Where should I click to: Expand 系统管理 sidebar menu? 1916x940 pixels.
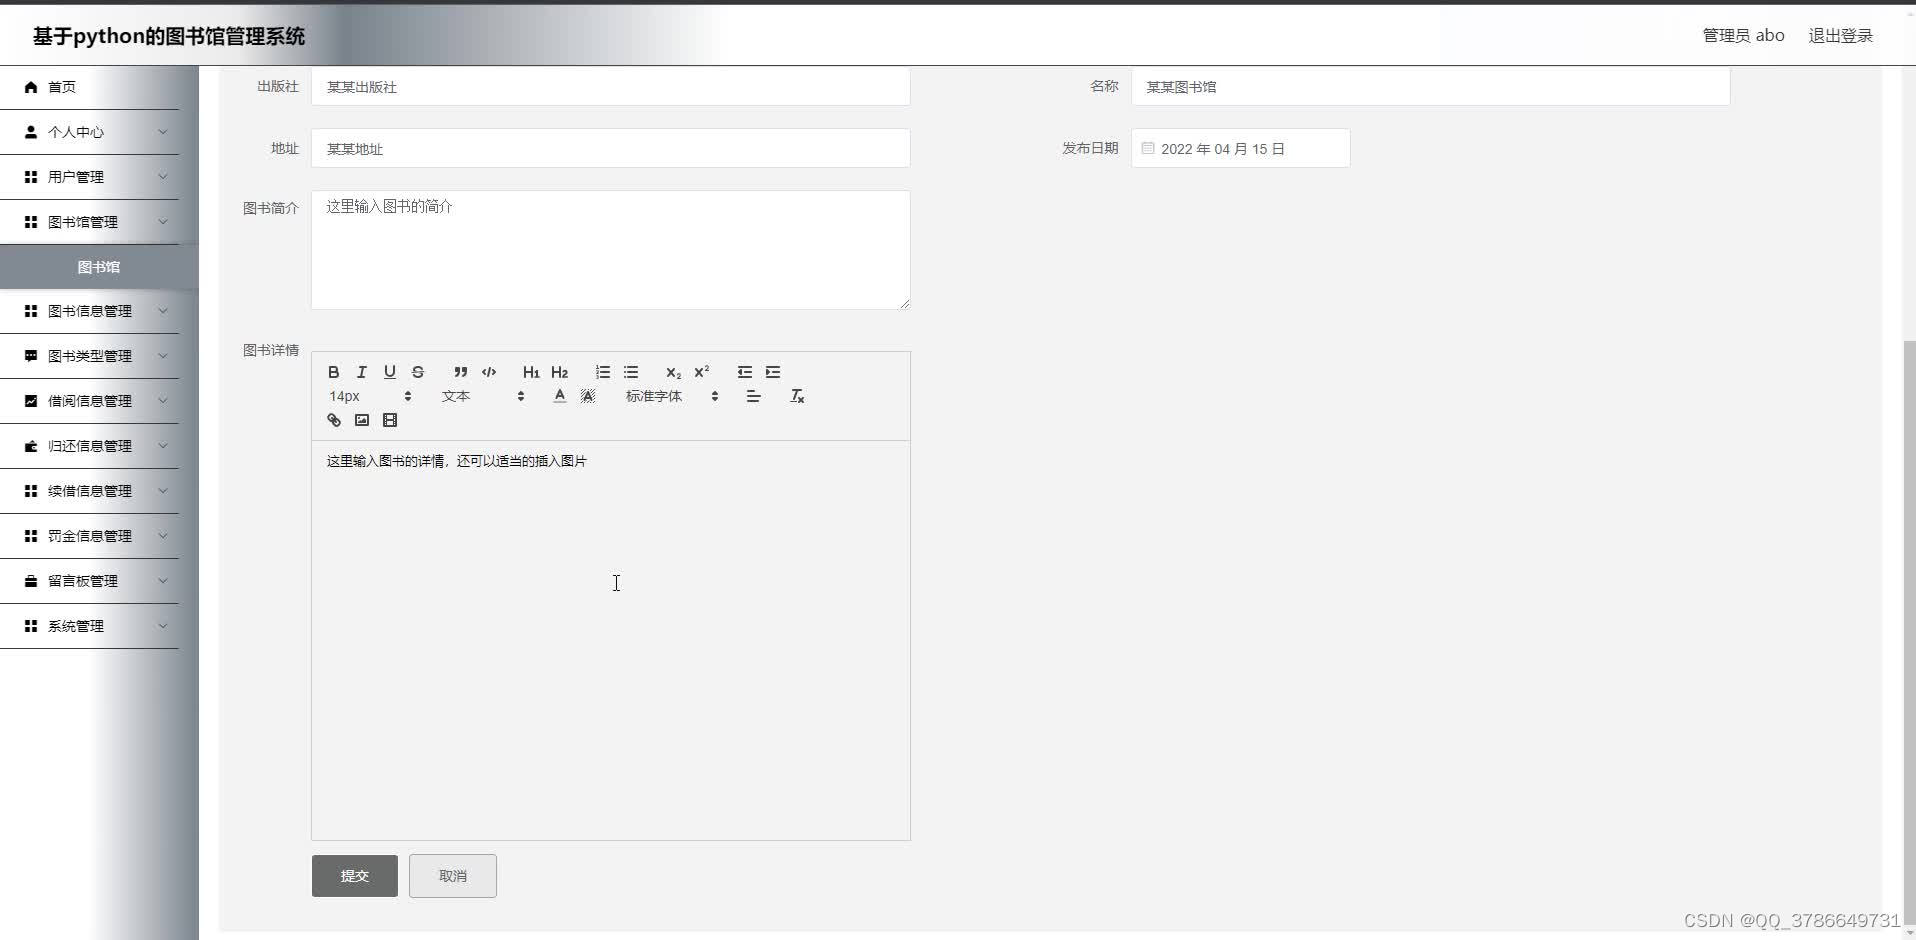pos(90,626)
